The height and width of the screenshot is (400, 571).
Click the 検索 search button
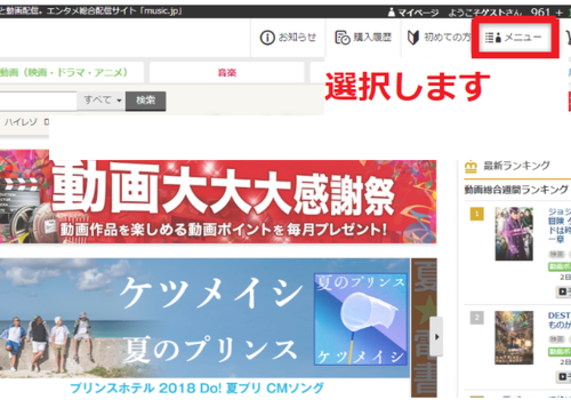(146, 101)
